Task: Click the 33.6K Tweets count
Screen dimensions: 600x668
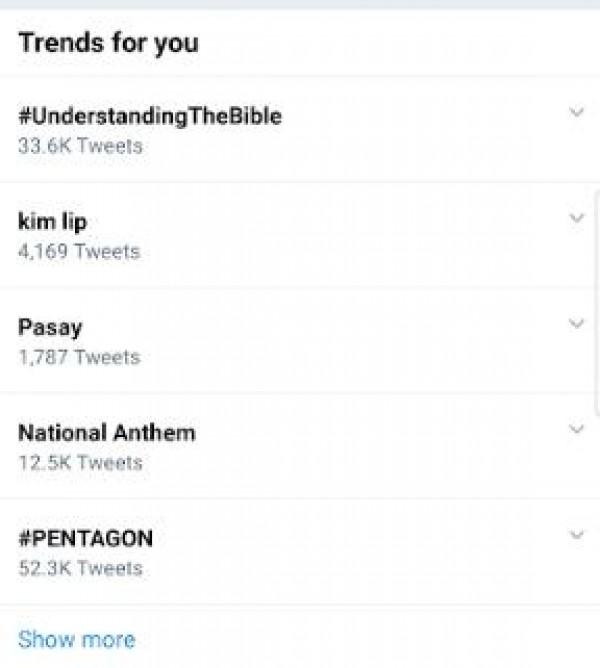Action: (81, 146)
